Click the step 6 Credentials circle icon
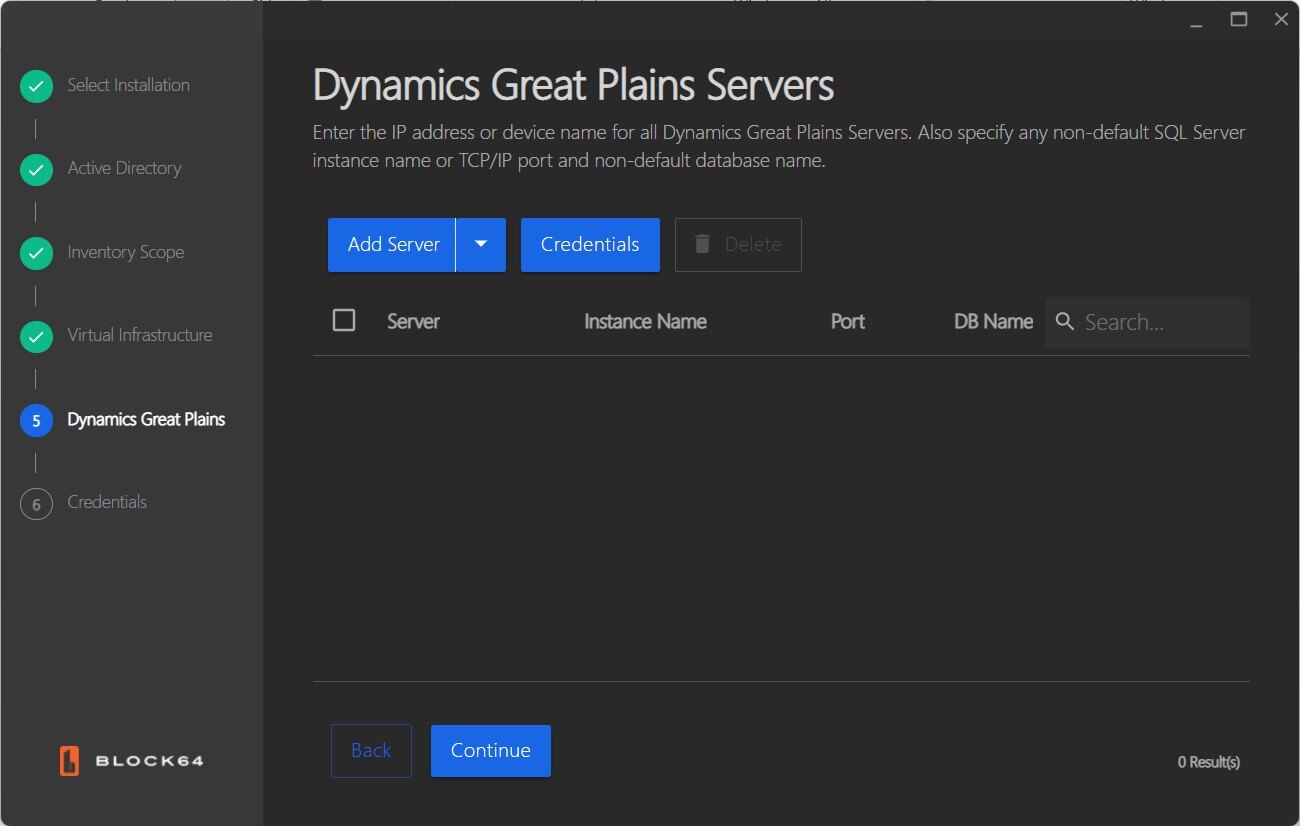The height and width of the screenshot is (826, 1300). pos(36,504)
